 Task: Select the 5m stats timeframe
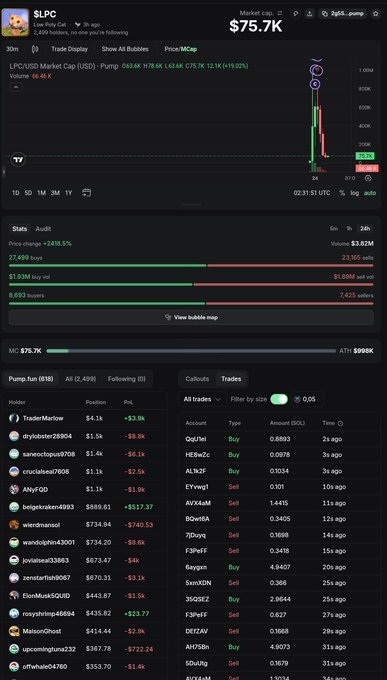pyautogui.click(x=334, y=229)
